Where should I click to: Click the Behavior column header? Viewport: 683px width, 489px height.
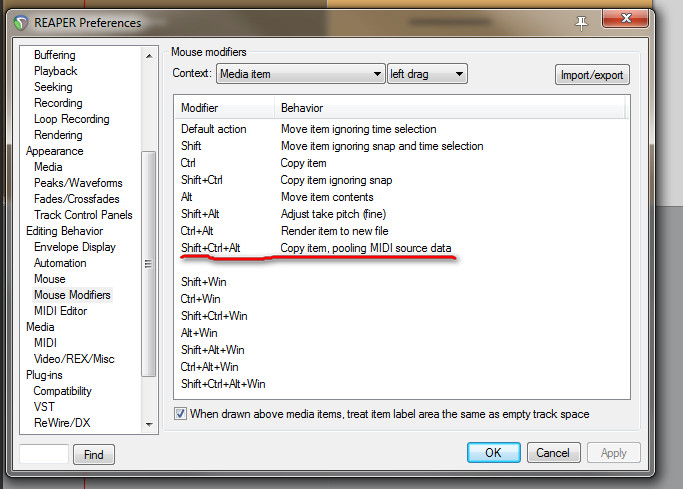point(450,108)
